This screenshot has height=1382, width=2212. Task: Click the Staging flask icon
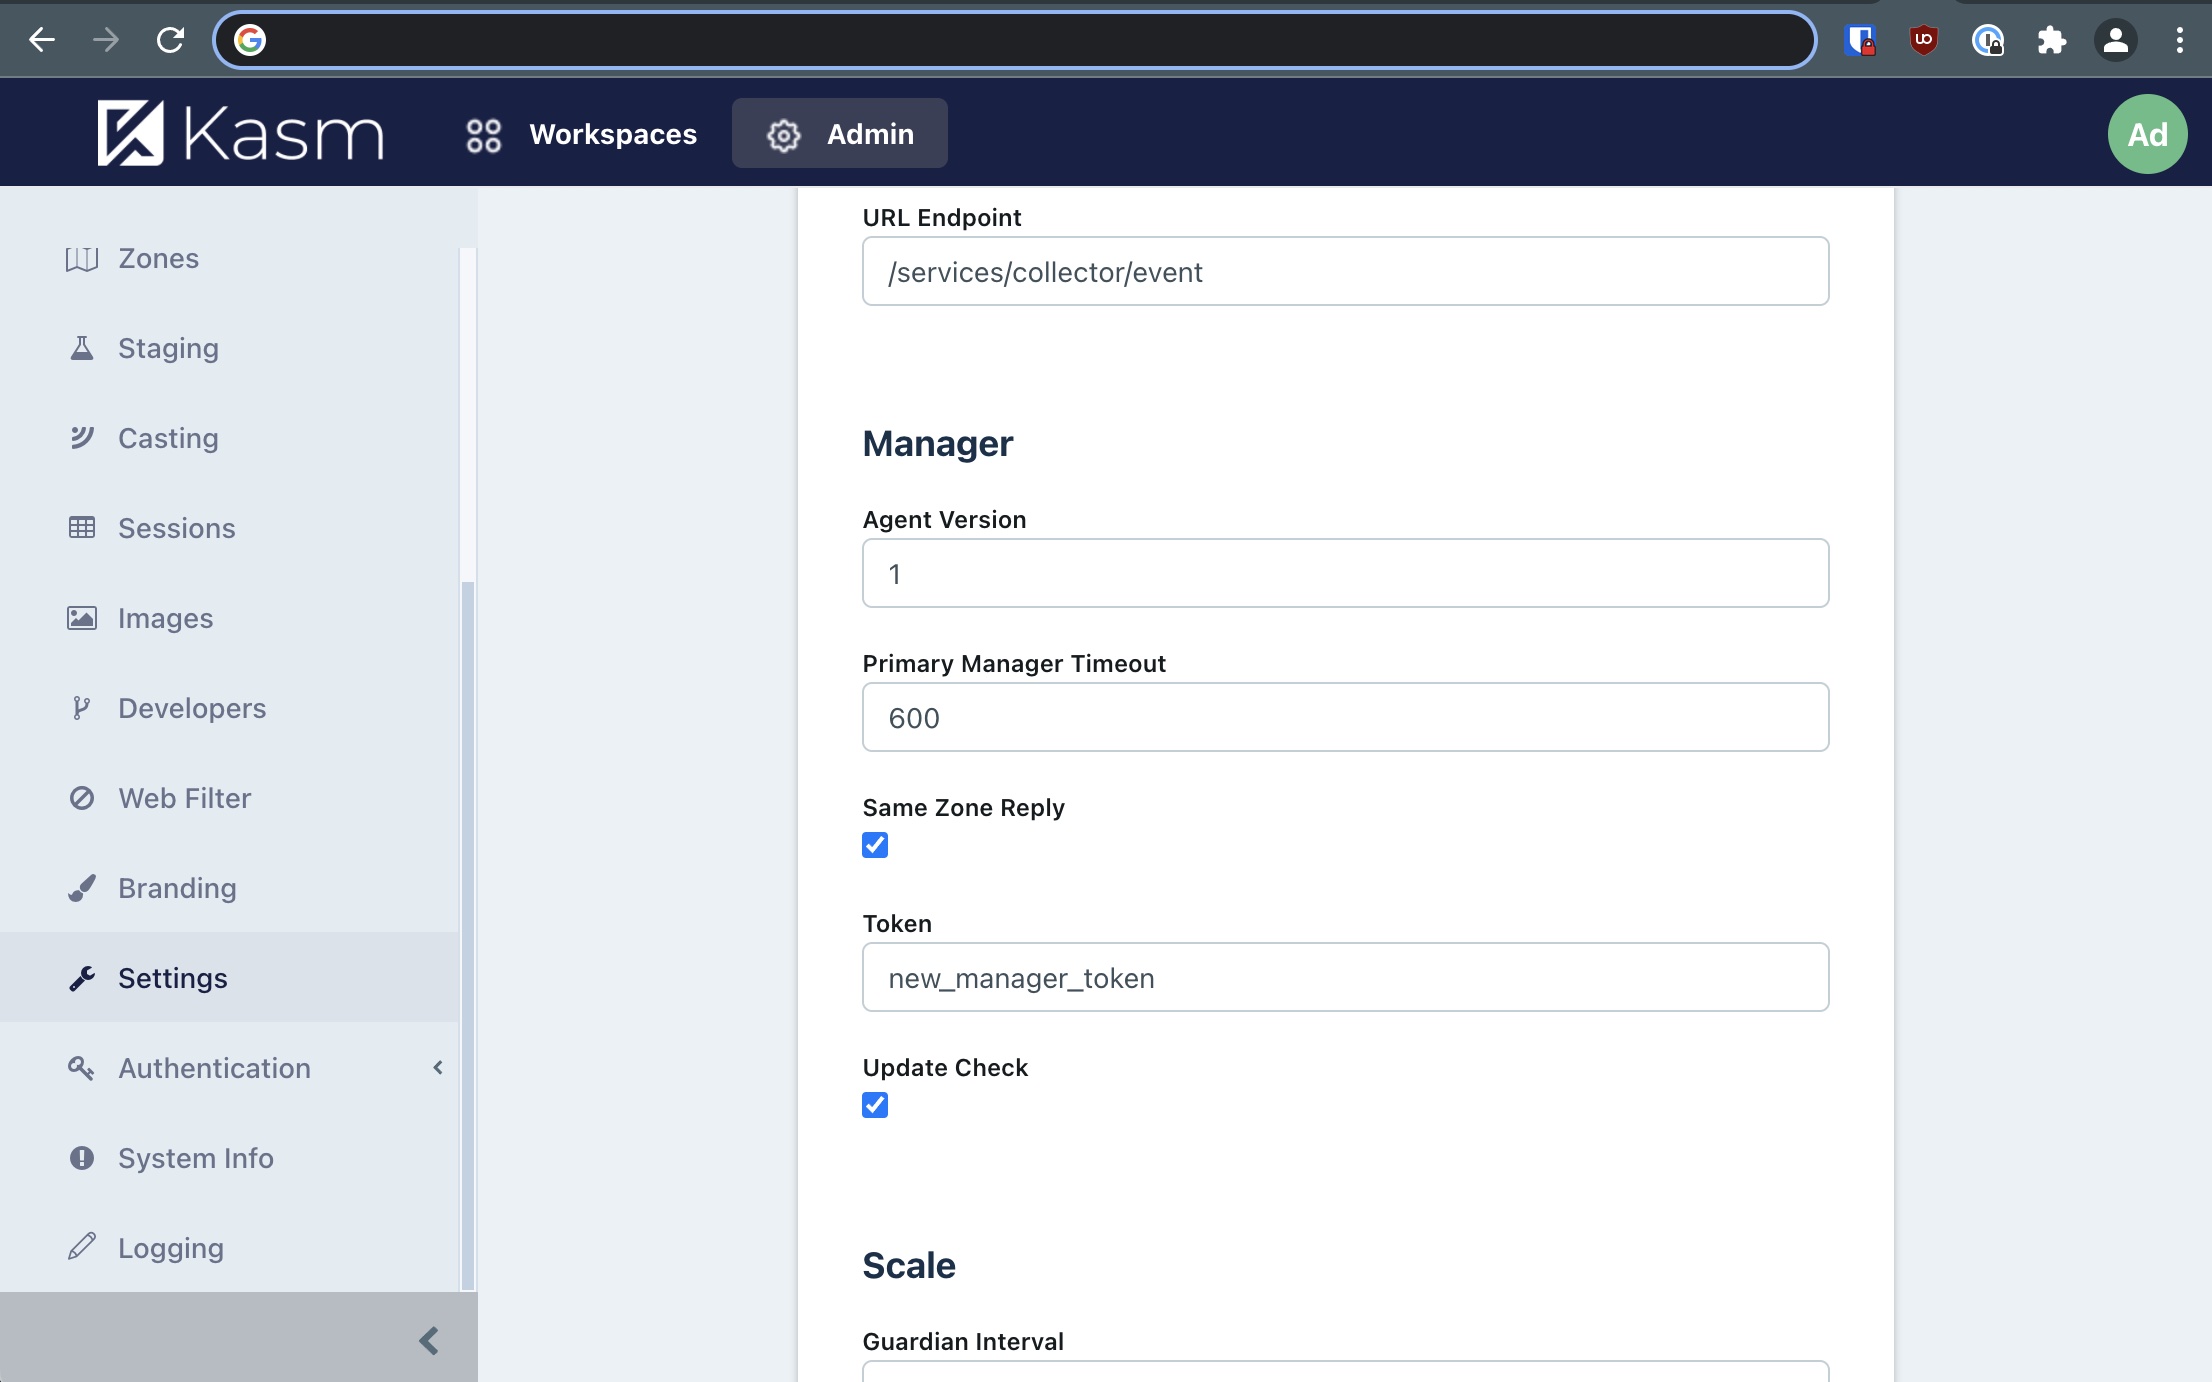point(81,348)
